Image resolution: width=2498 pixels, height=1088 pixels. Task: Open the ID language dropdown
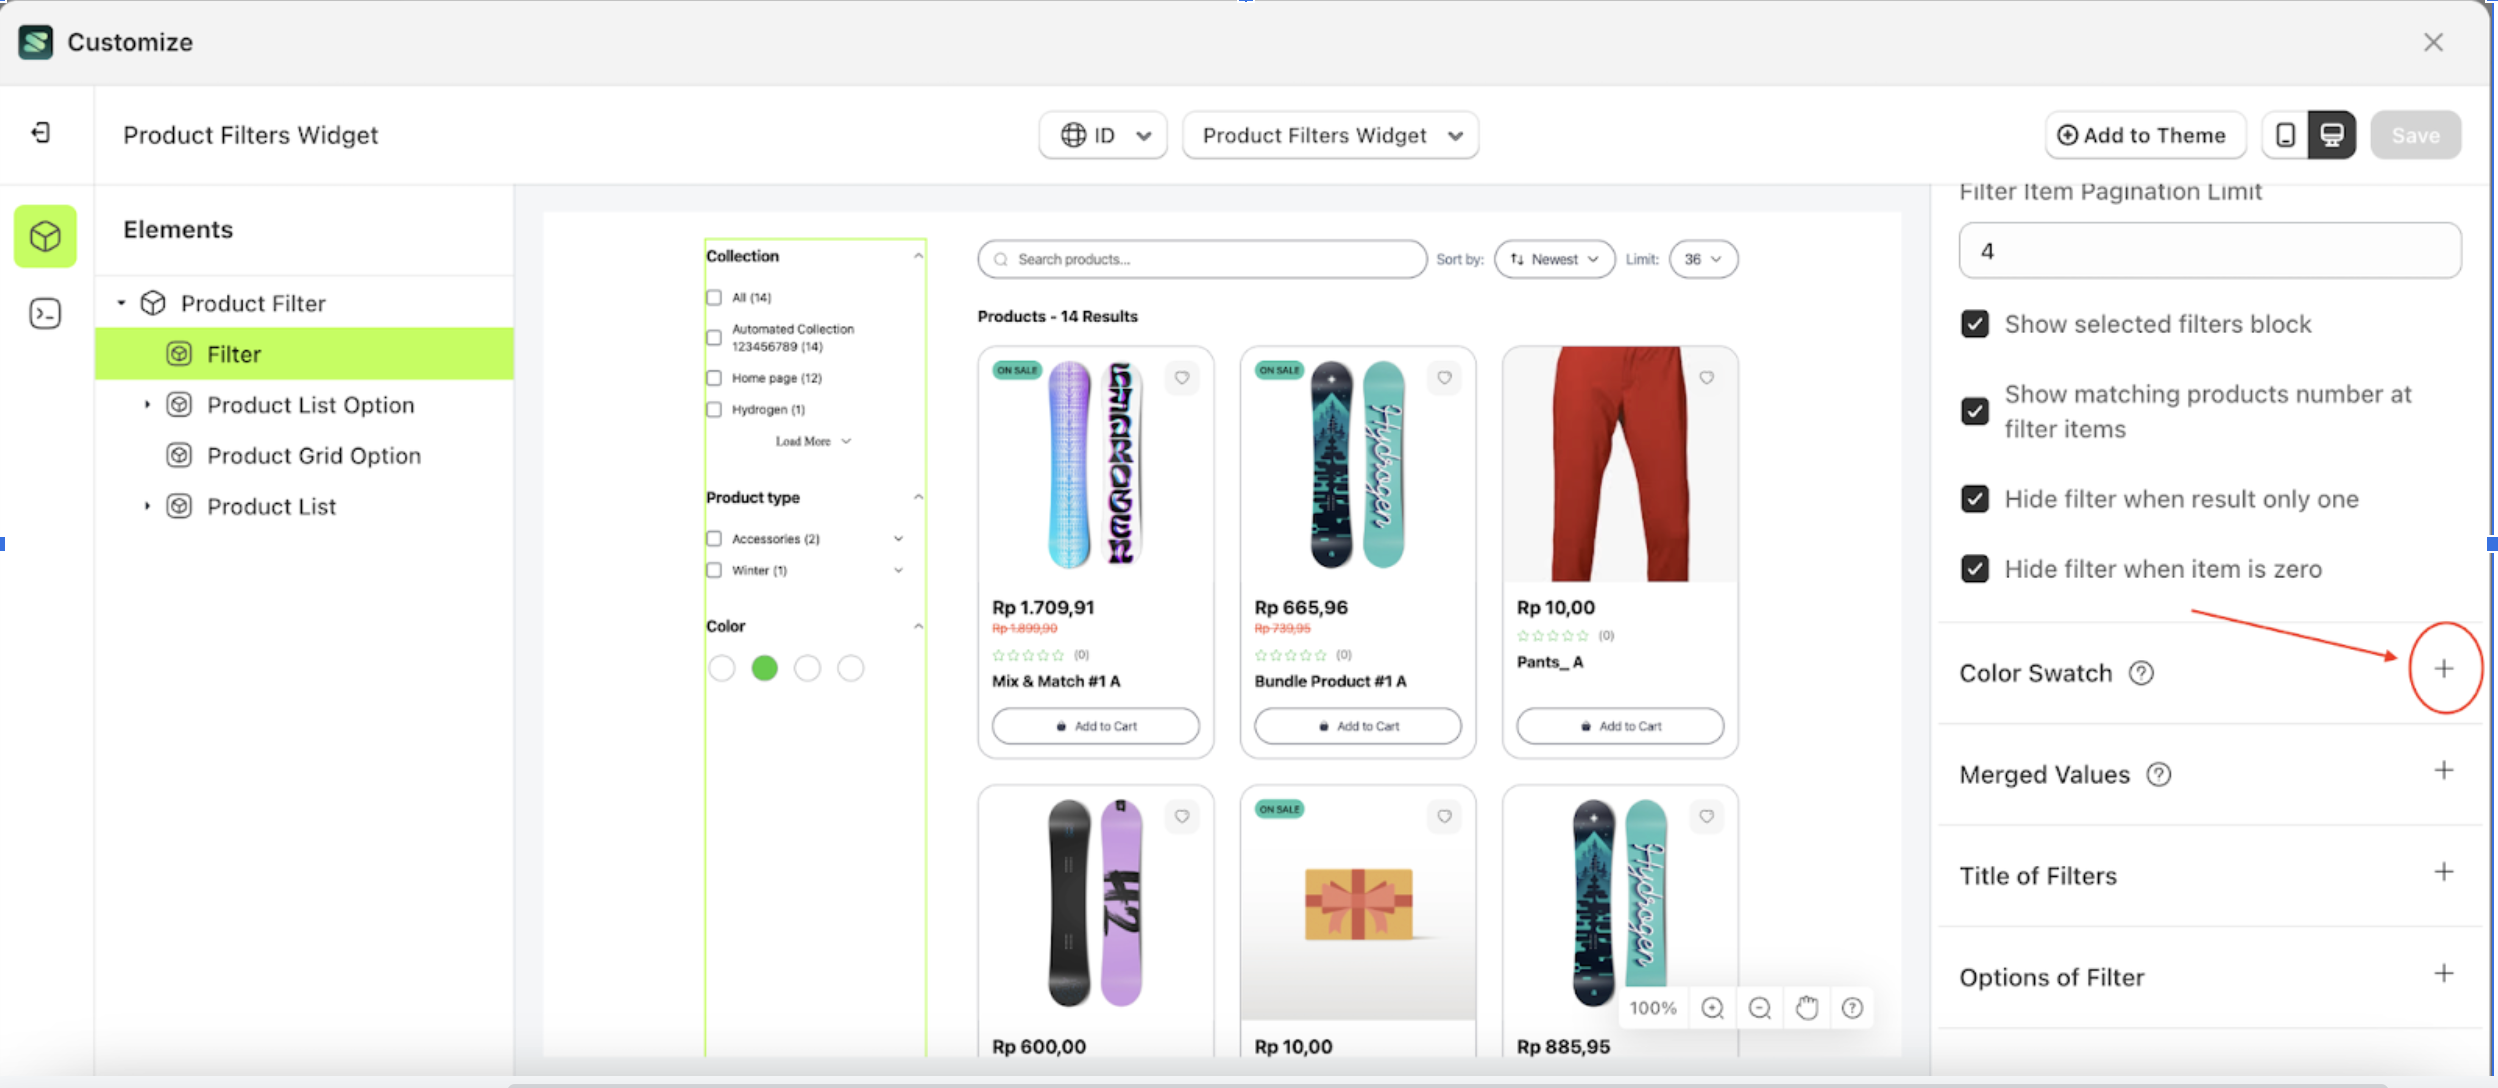tap(1103, 135)
